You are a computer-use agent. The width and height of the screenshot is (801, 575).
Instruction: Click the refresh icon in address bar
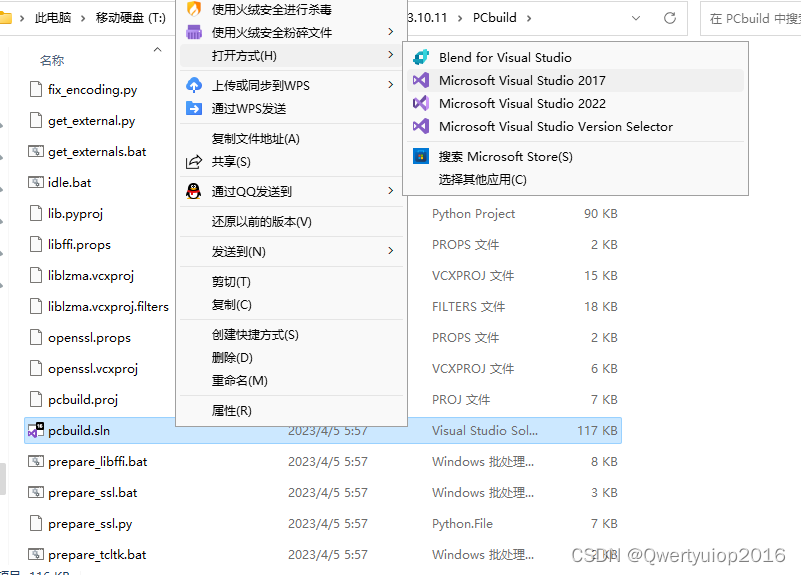(x=670, y=18)
